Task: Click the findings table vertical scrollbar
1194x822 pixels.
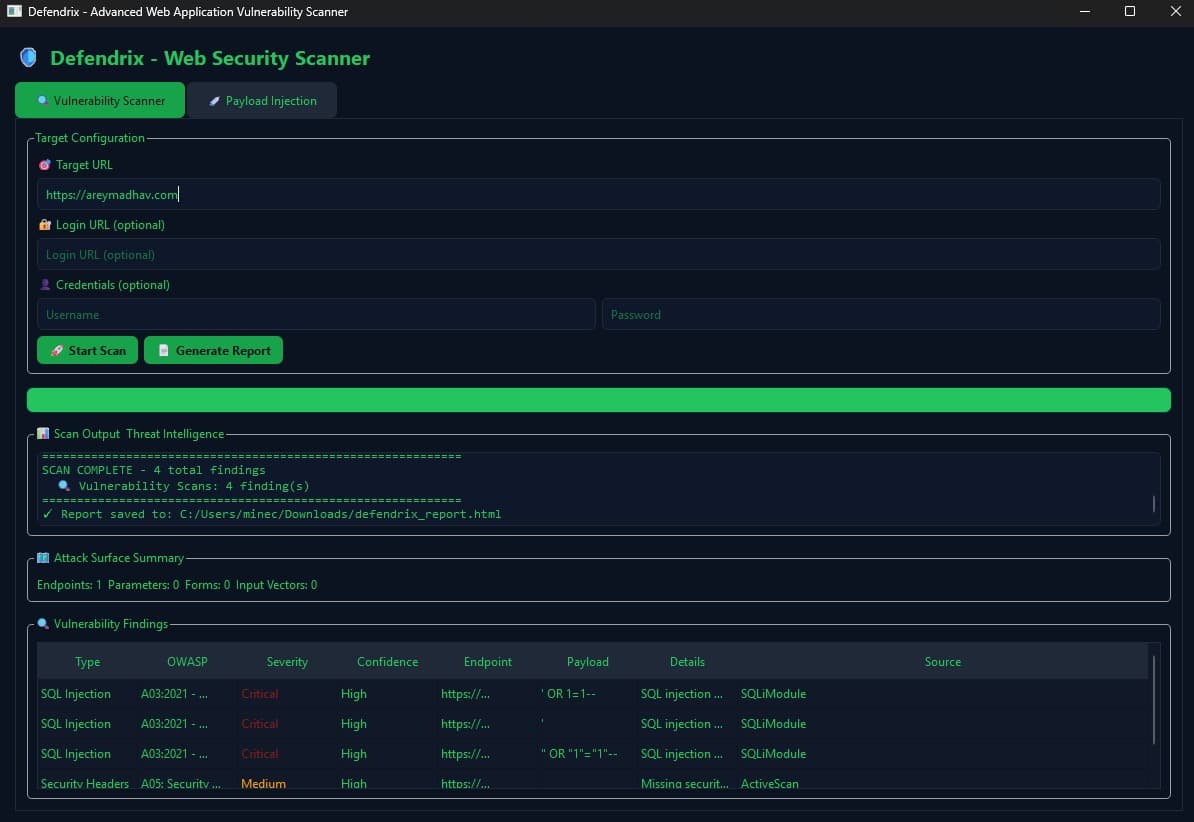Action: (x=1154, y=699)
